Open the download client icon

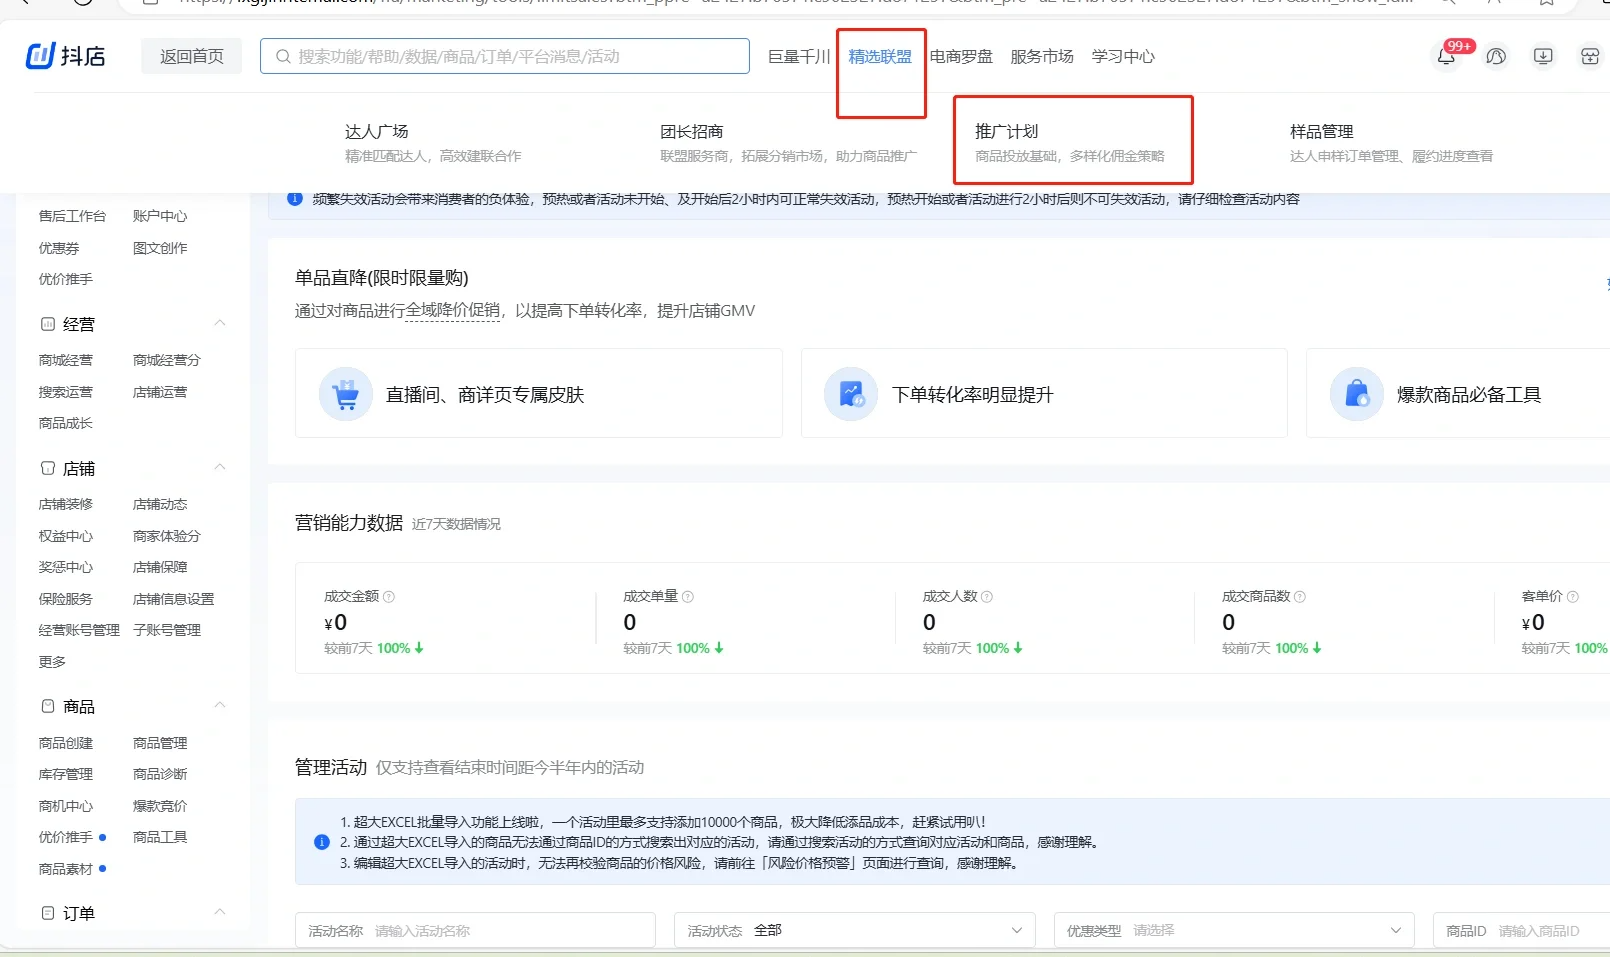(1542, 57)
